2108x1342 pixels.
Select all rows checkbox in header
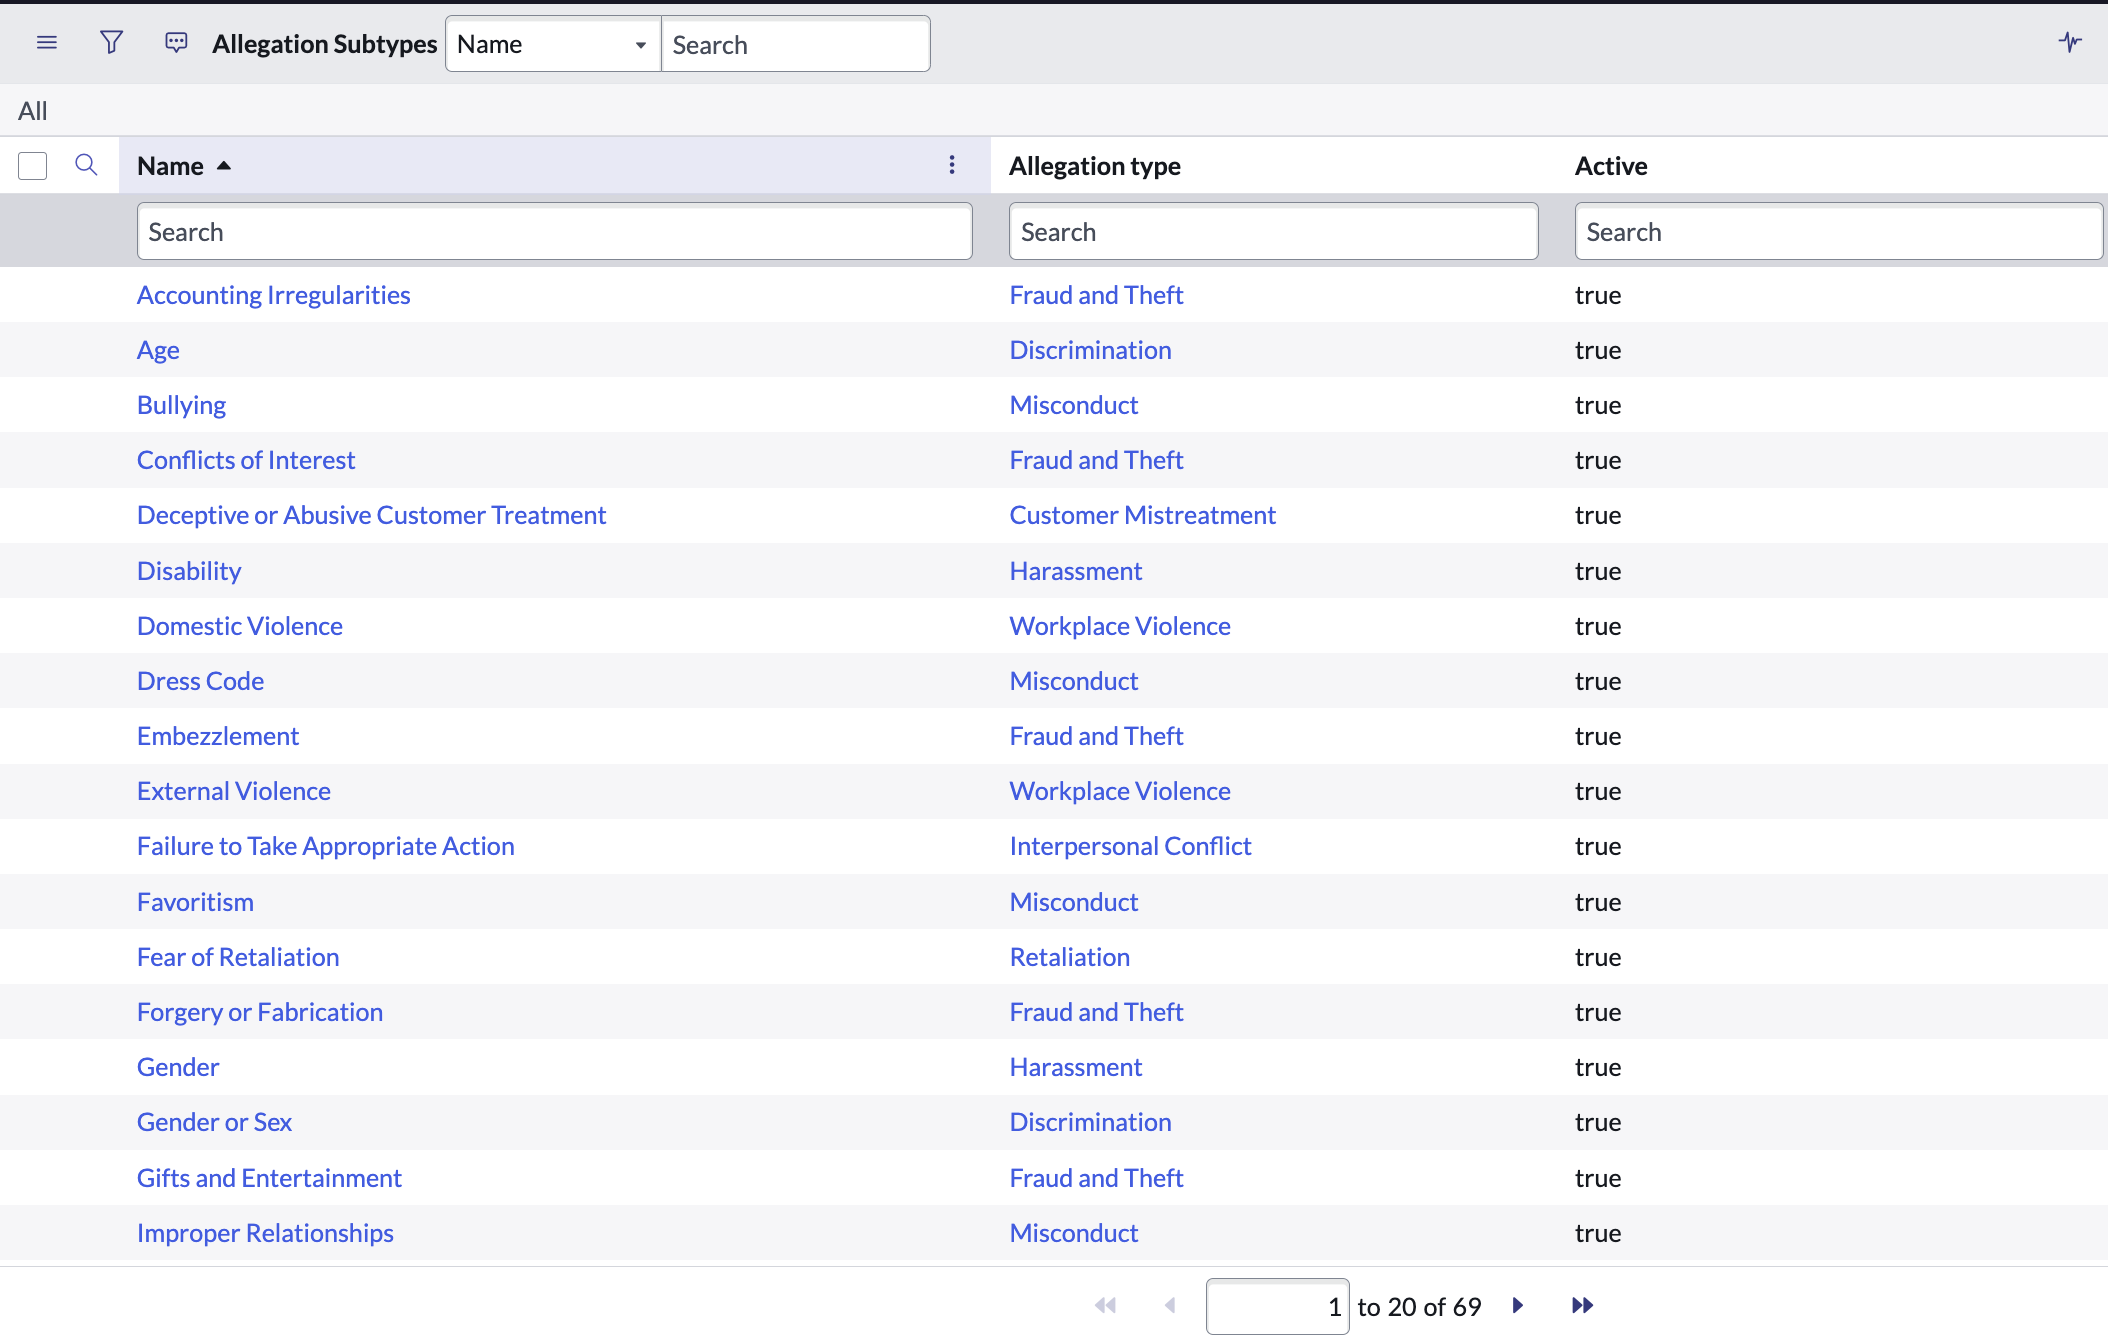pos(33,166)
